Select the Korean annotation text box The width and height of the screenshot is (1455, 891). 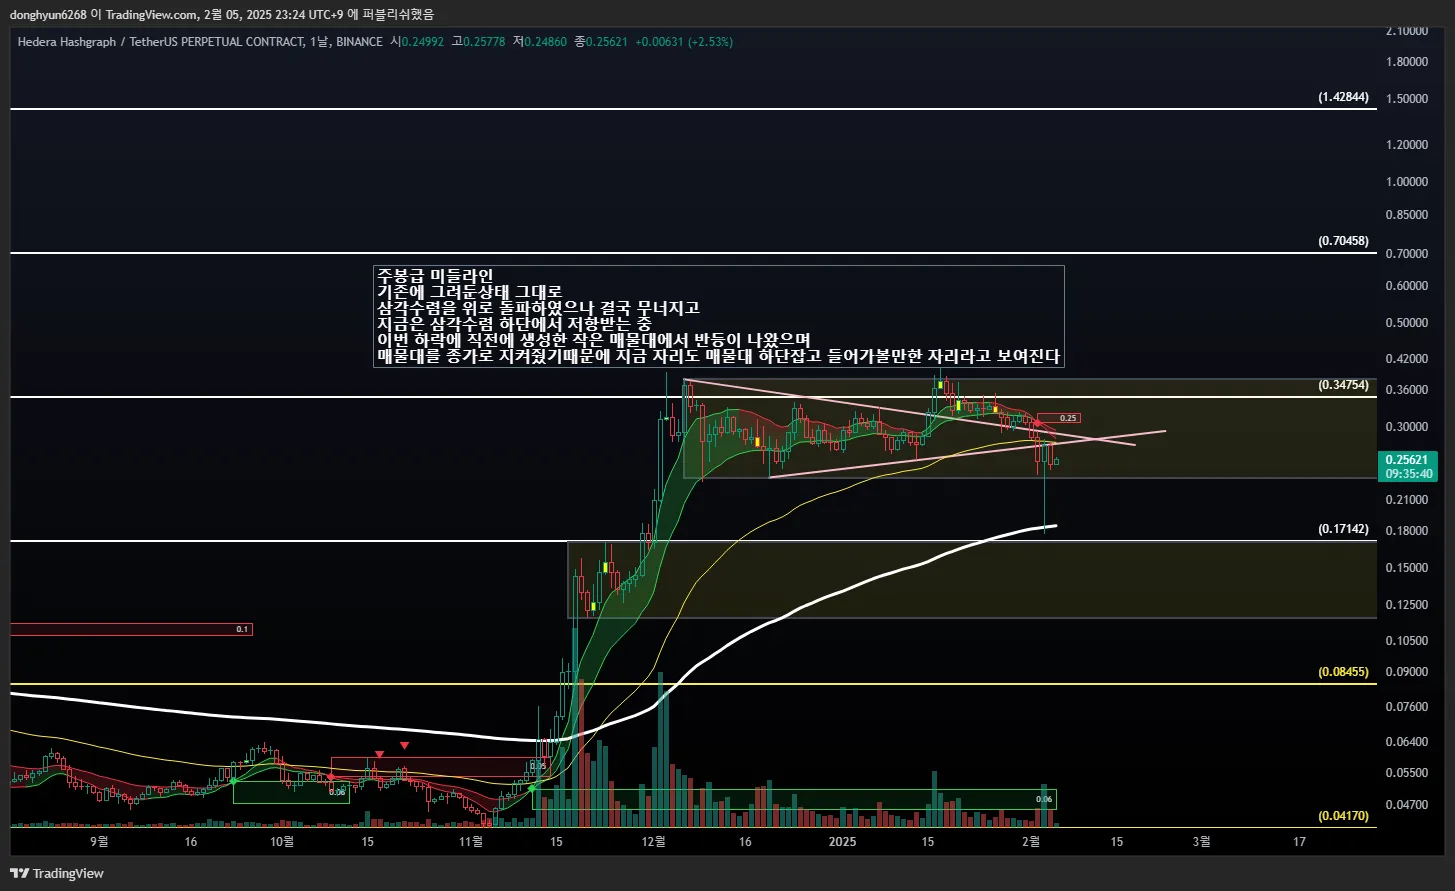718,316
